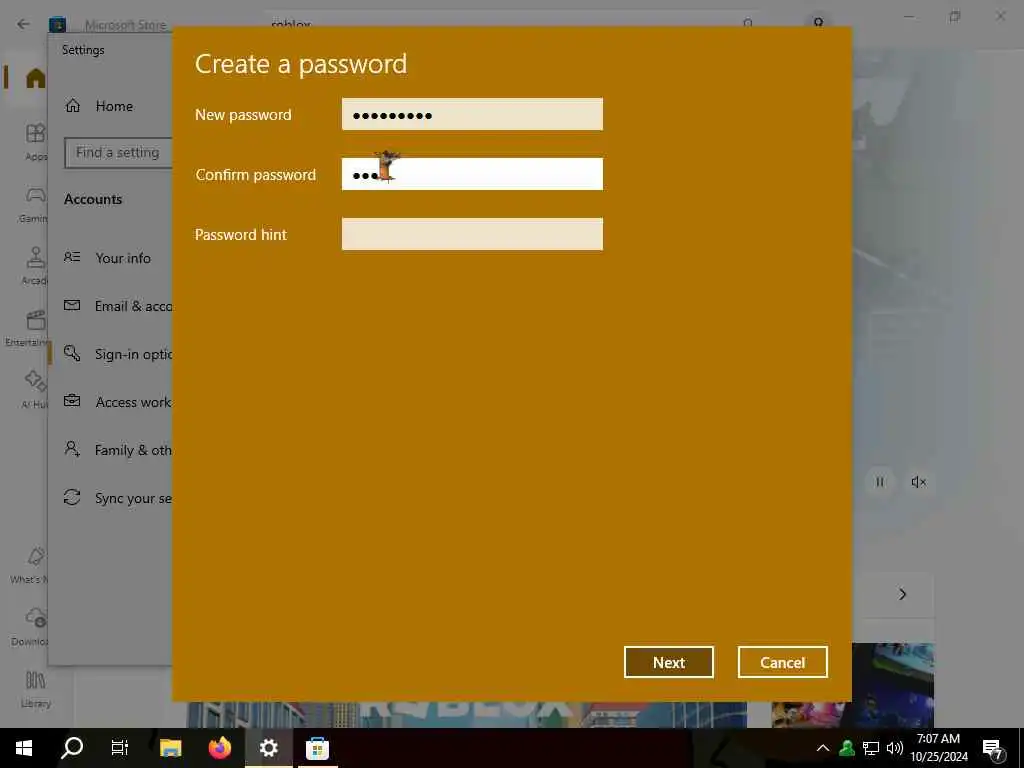Click the Microsoft Store profile icon
This screenshot has height=768, width=1024.
[818, 23]
